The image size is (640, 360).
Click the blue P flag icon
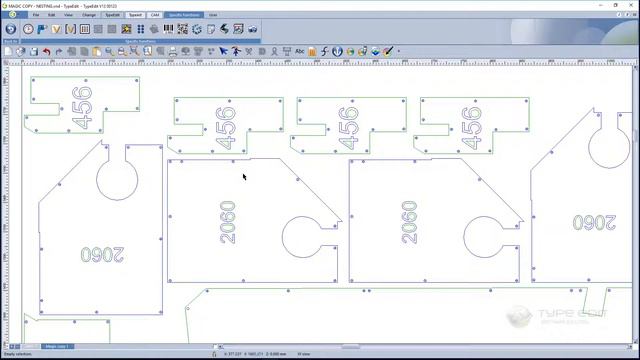point(42,29)
